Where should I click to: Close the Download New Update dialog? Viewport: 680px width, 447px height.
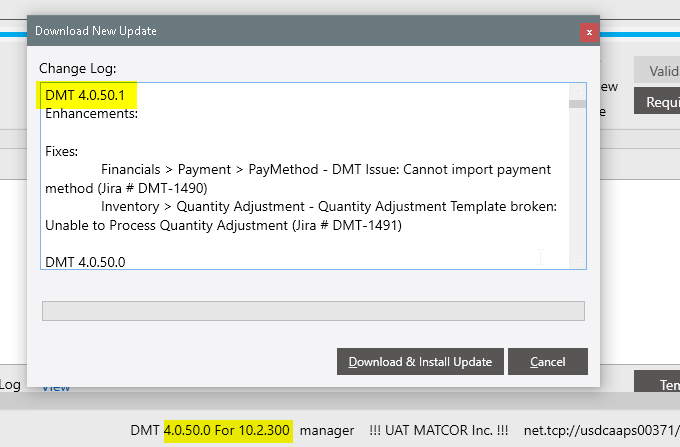pyautogui.click(x=589, y=32)
